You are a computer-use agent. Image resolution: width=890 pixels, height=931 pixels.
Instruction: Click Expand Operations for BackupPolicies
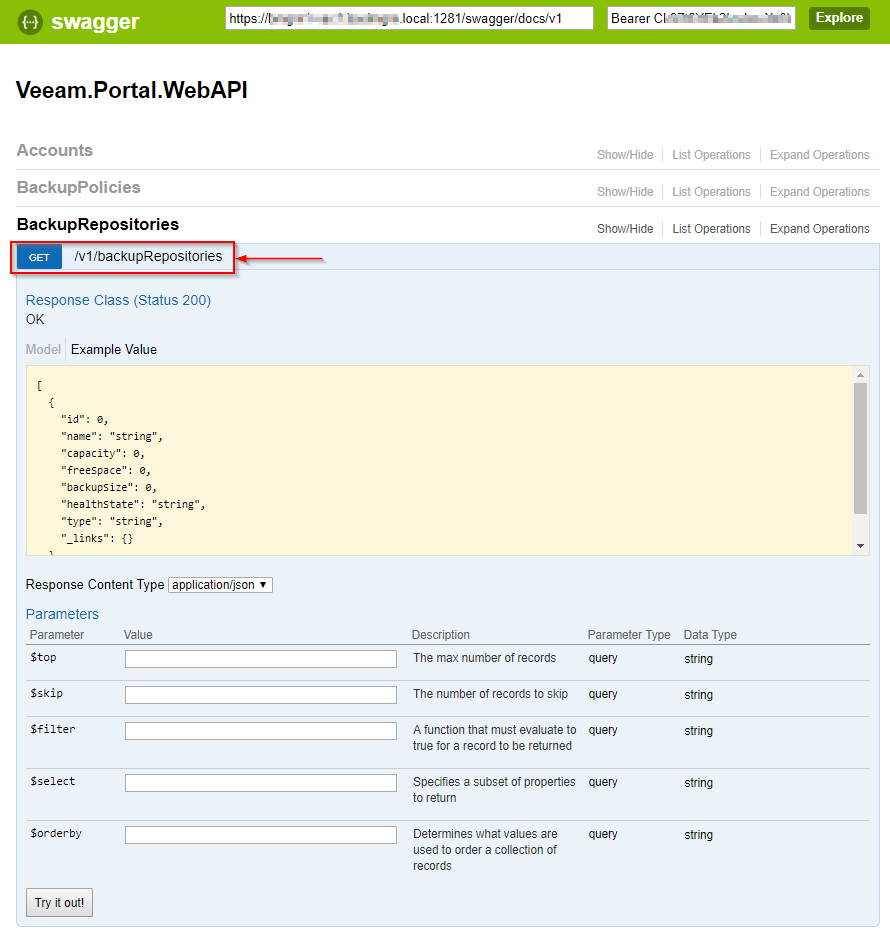819,192
